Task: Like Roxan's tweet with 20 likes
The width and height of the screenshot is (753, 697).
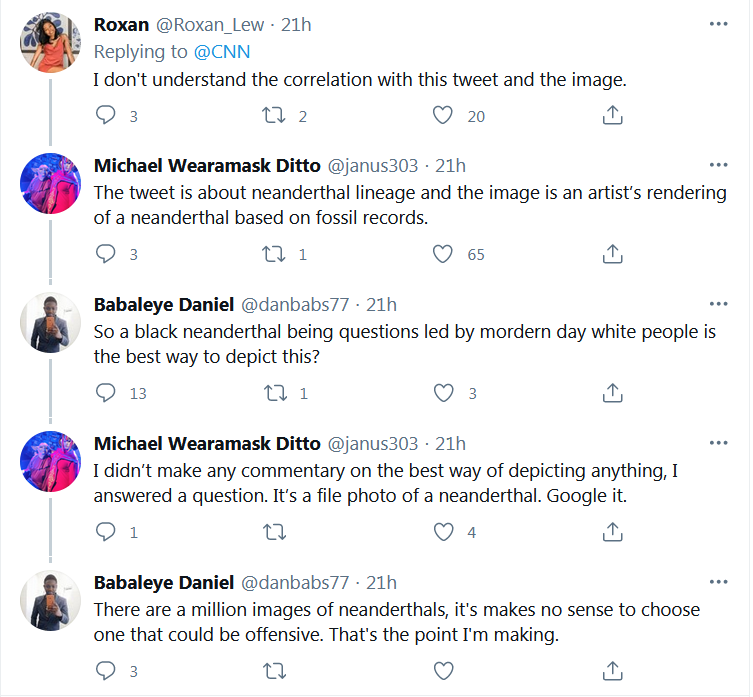Action: pyautogui.click(x=443, y=115)
